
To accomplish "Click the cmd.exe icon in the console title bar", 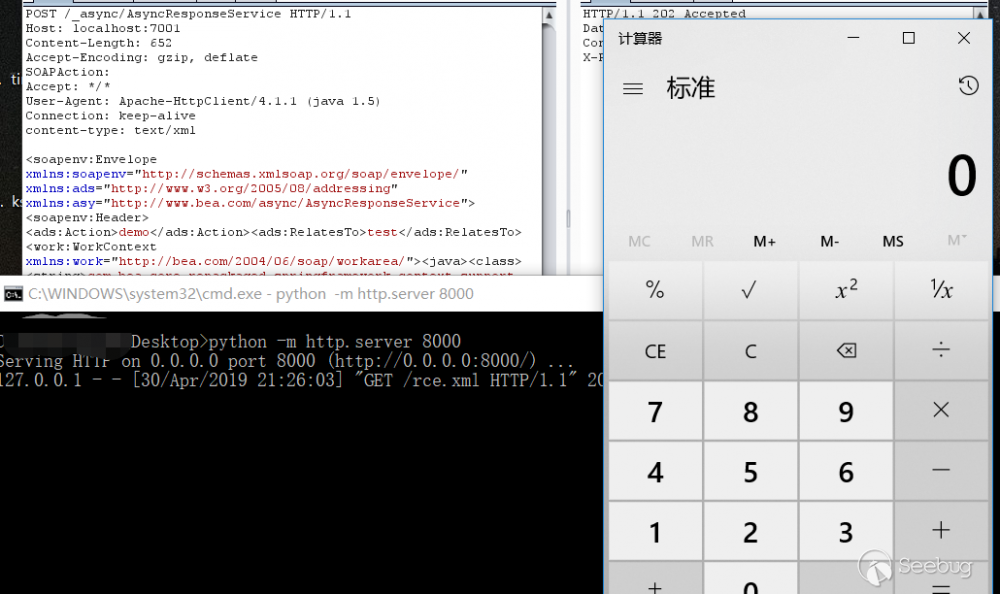I will (12, 294).
